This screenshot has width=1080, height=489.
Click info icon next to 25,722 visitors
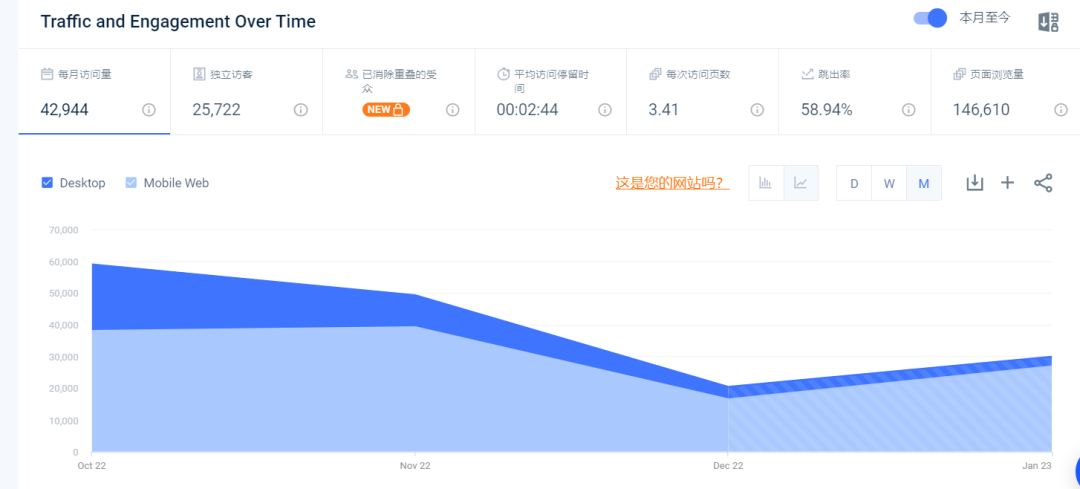301,110
